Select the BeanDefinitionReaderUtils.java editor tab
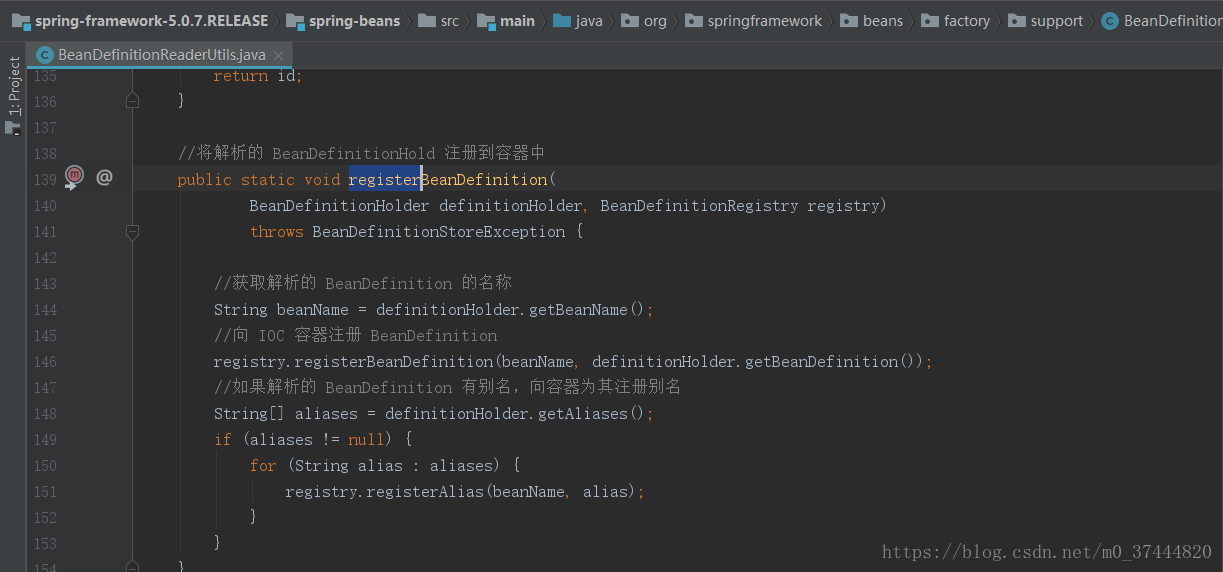 tap(160, 55)
